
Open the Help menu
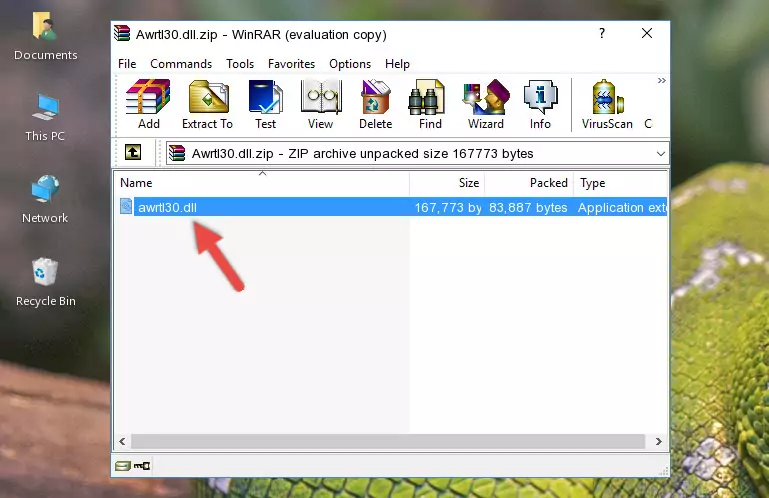pos(397,64)
